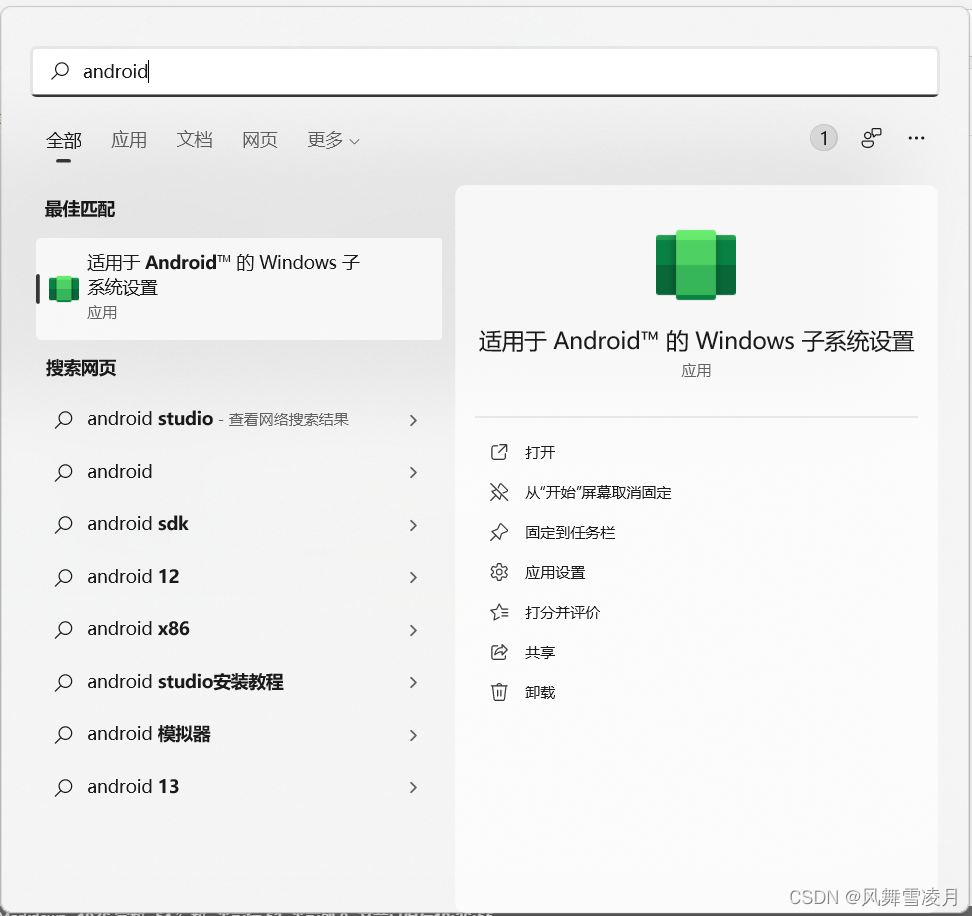972x916 pixels.
Task: Open the three-dot more options menu
Action: click(x=916, y=138)
